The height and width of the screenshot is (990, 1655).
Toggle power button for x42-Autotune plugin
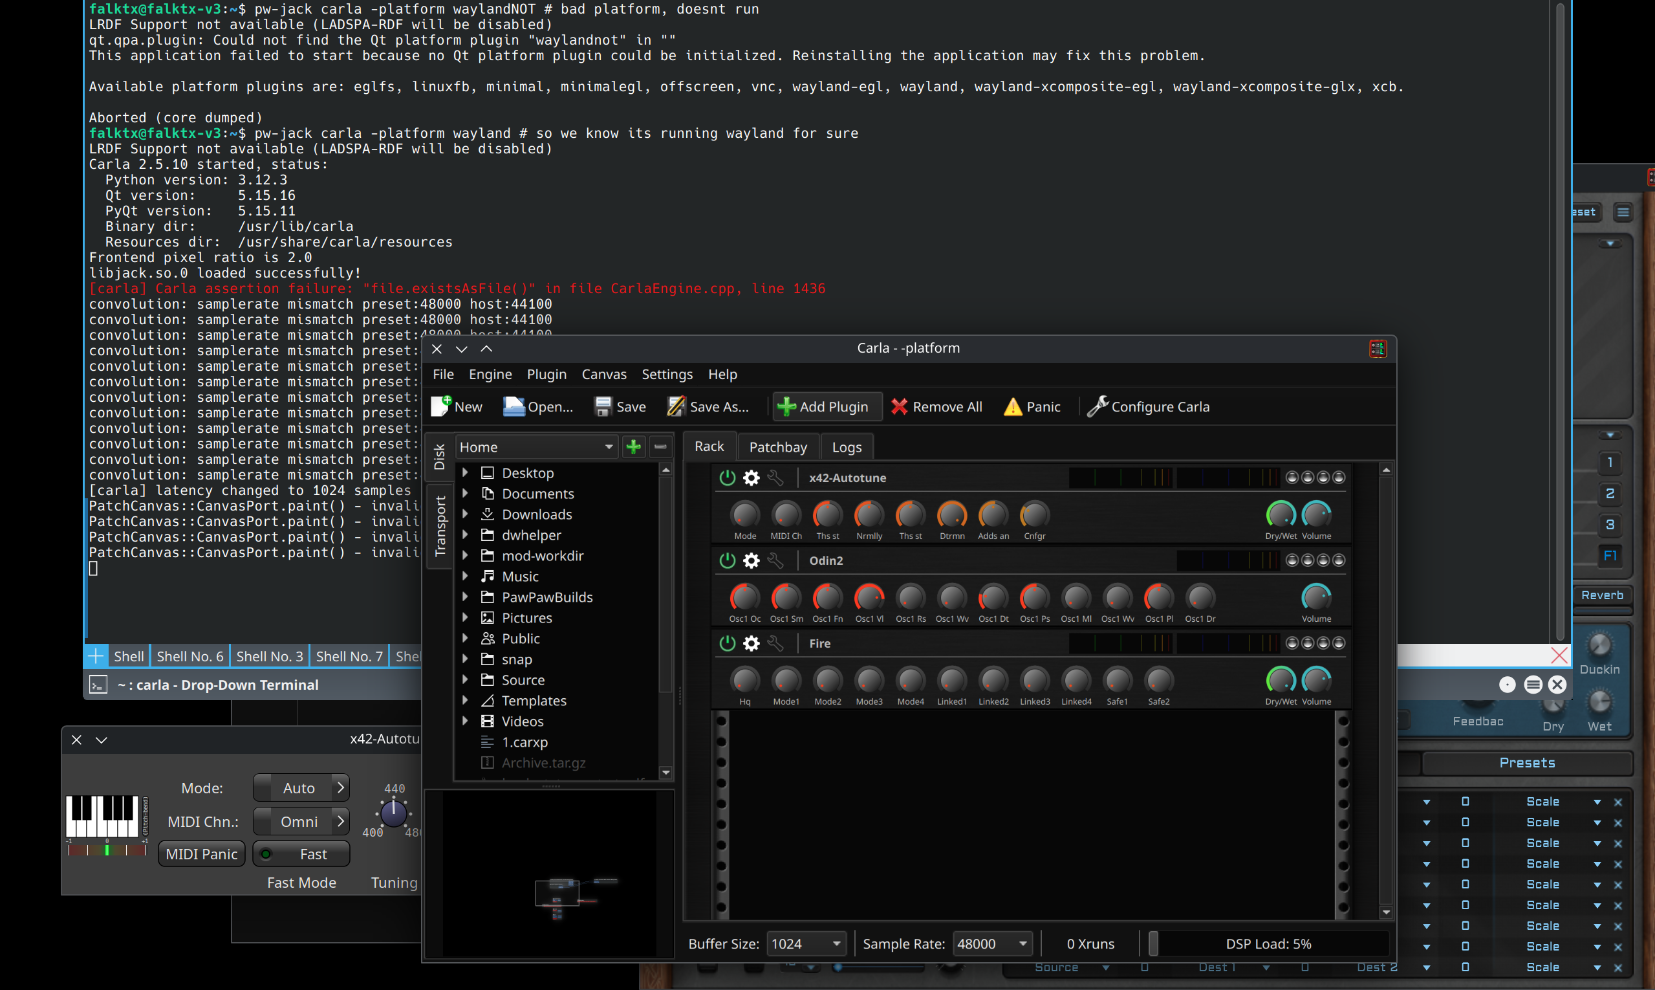[x=727, y=478]
